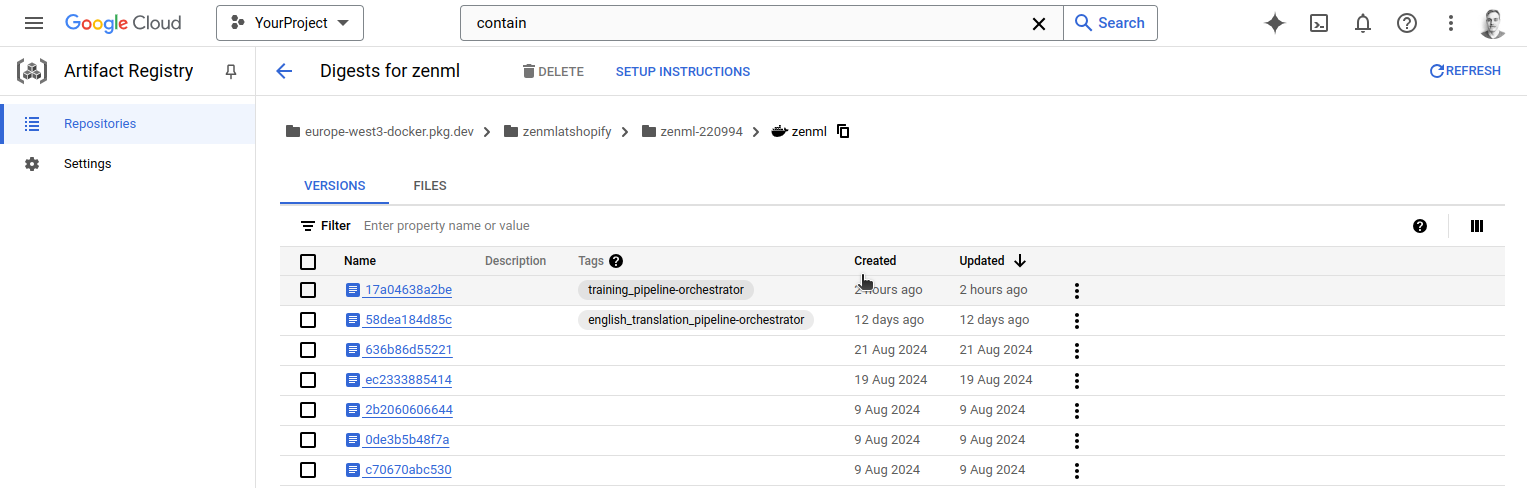
Task: Open the user account avatar
Action: tap(1493, 23)
